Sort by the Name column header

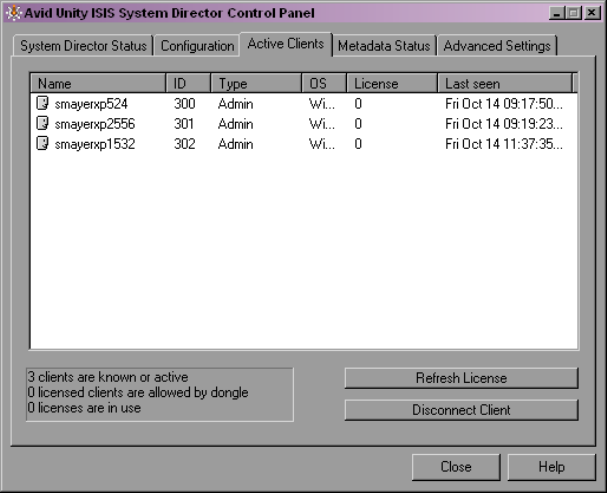(98, 83)
